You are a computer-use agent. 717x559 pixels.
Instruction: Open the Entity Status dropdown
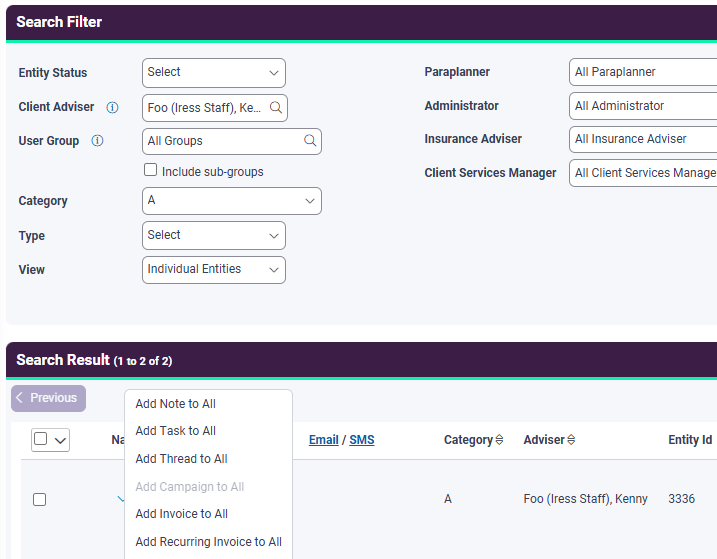213,72
